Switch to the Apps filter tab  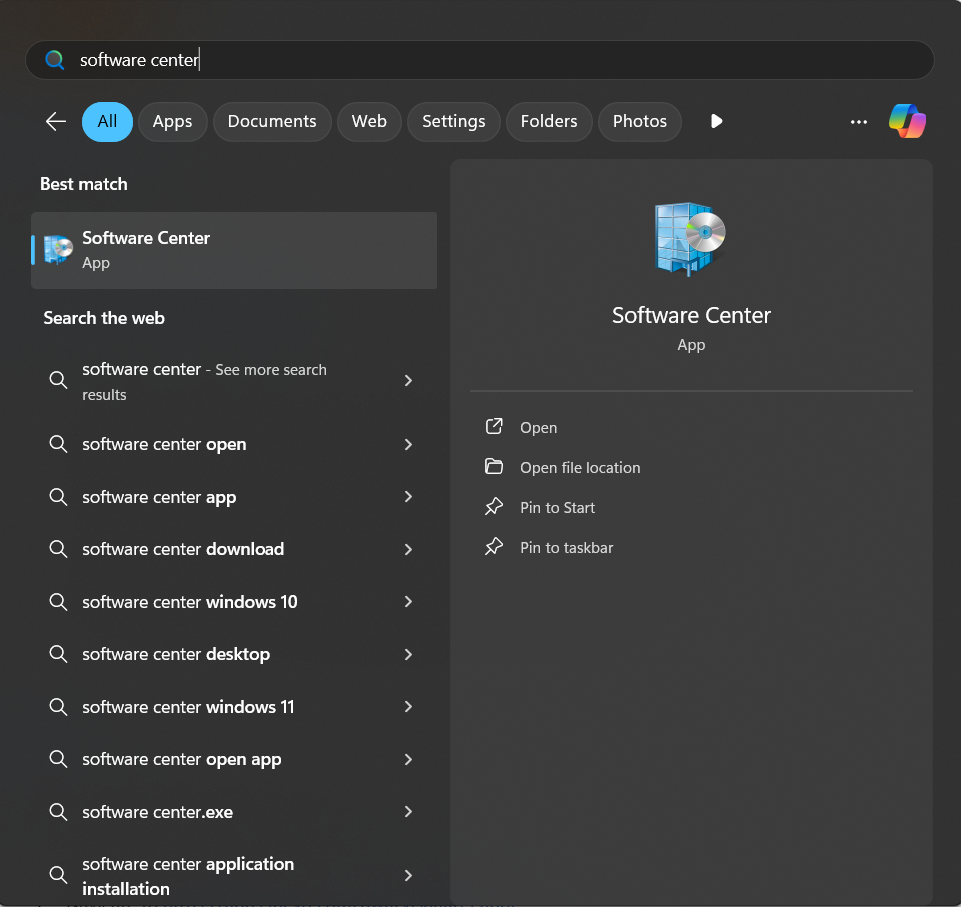point(172,121)
